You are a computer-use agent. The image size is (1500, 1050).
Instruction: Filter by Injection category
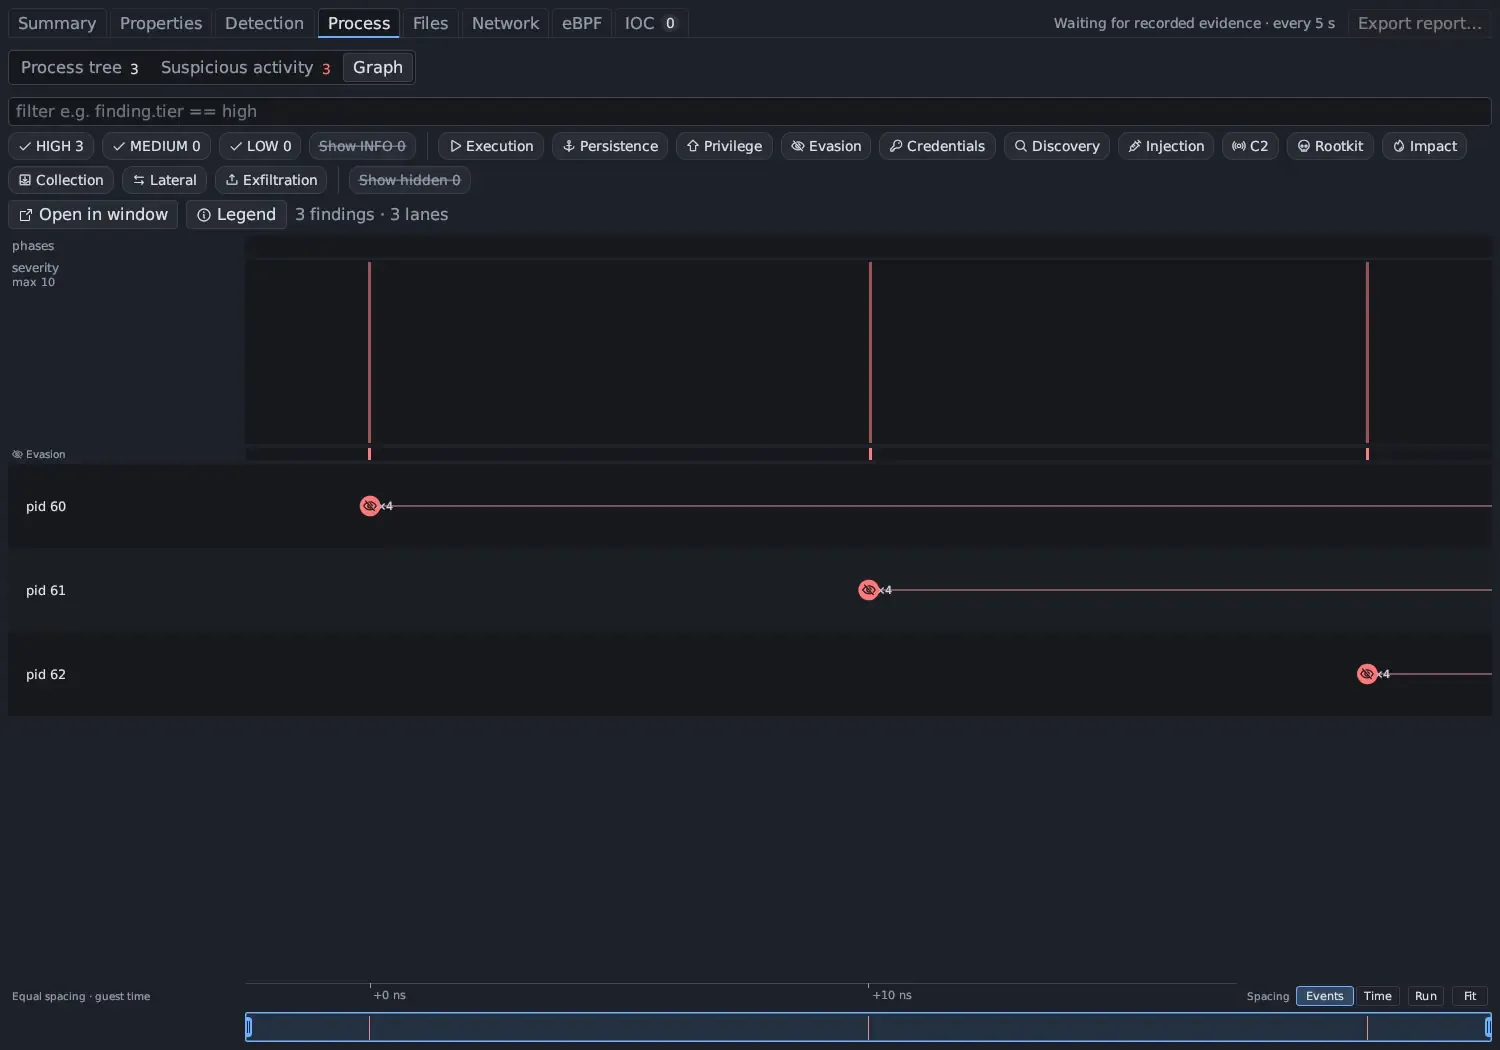click(1166, 146)
